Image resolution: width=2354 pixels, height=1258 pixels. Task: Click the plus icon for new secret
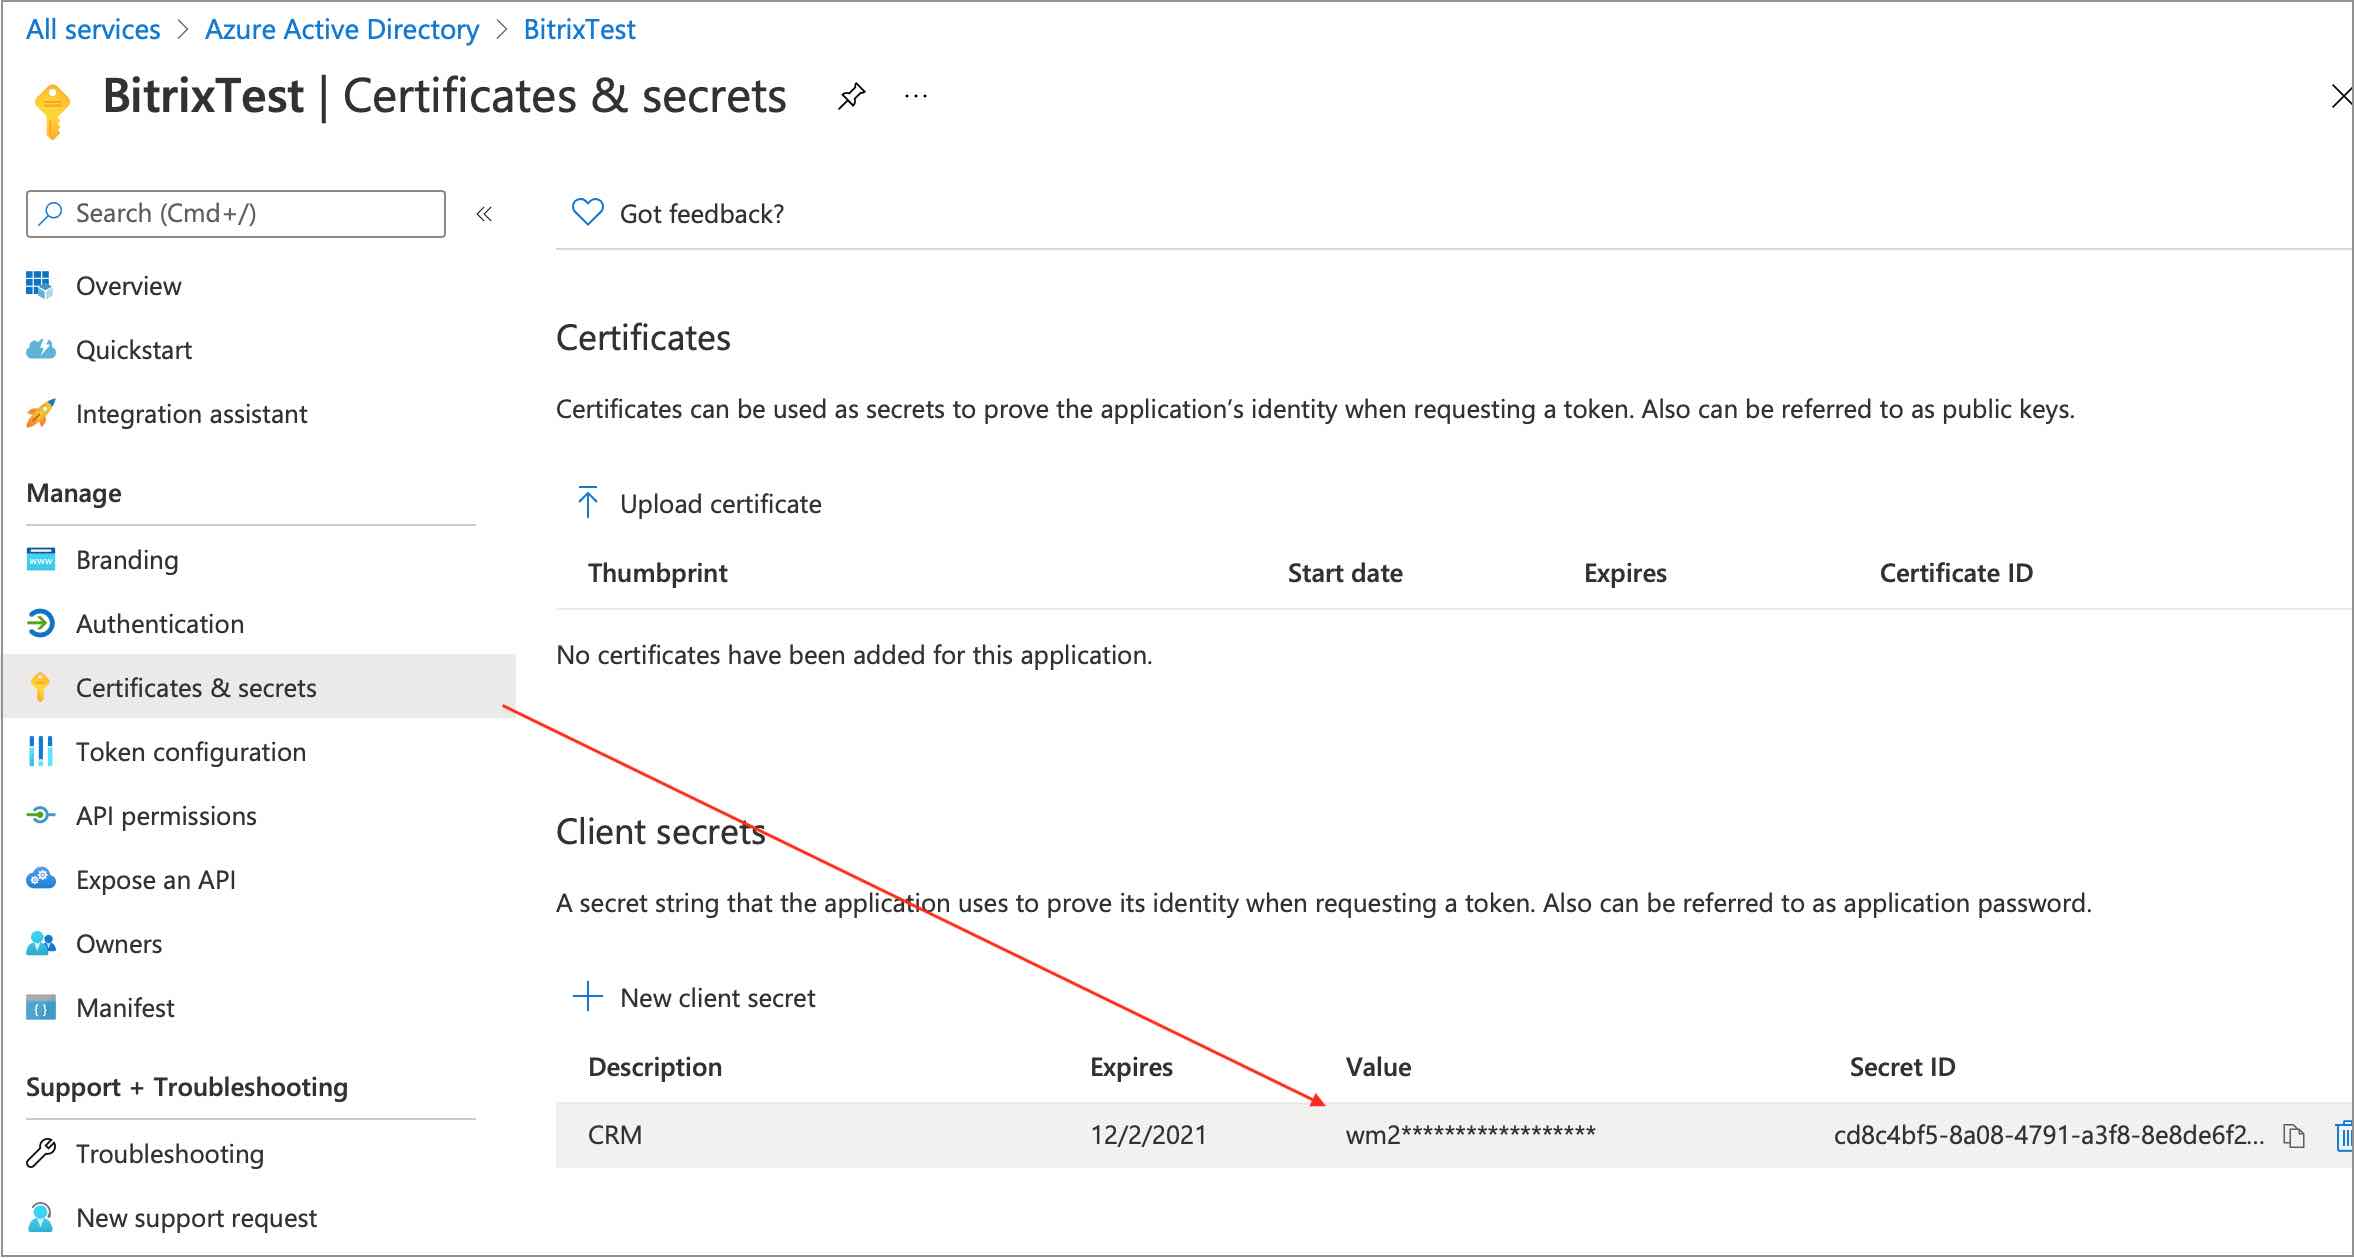click(587, 996)
